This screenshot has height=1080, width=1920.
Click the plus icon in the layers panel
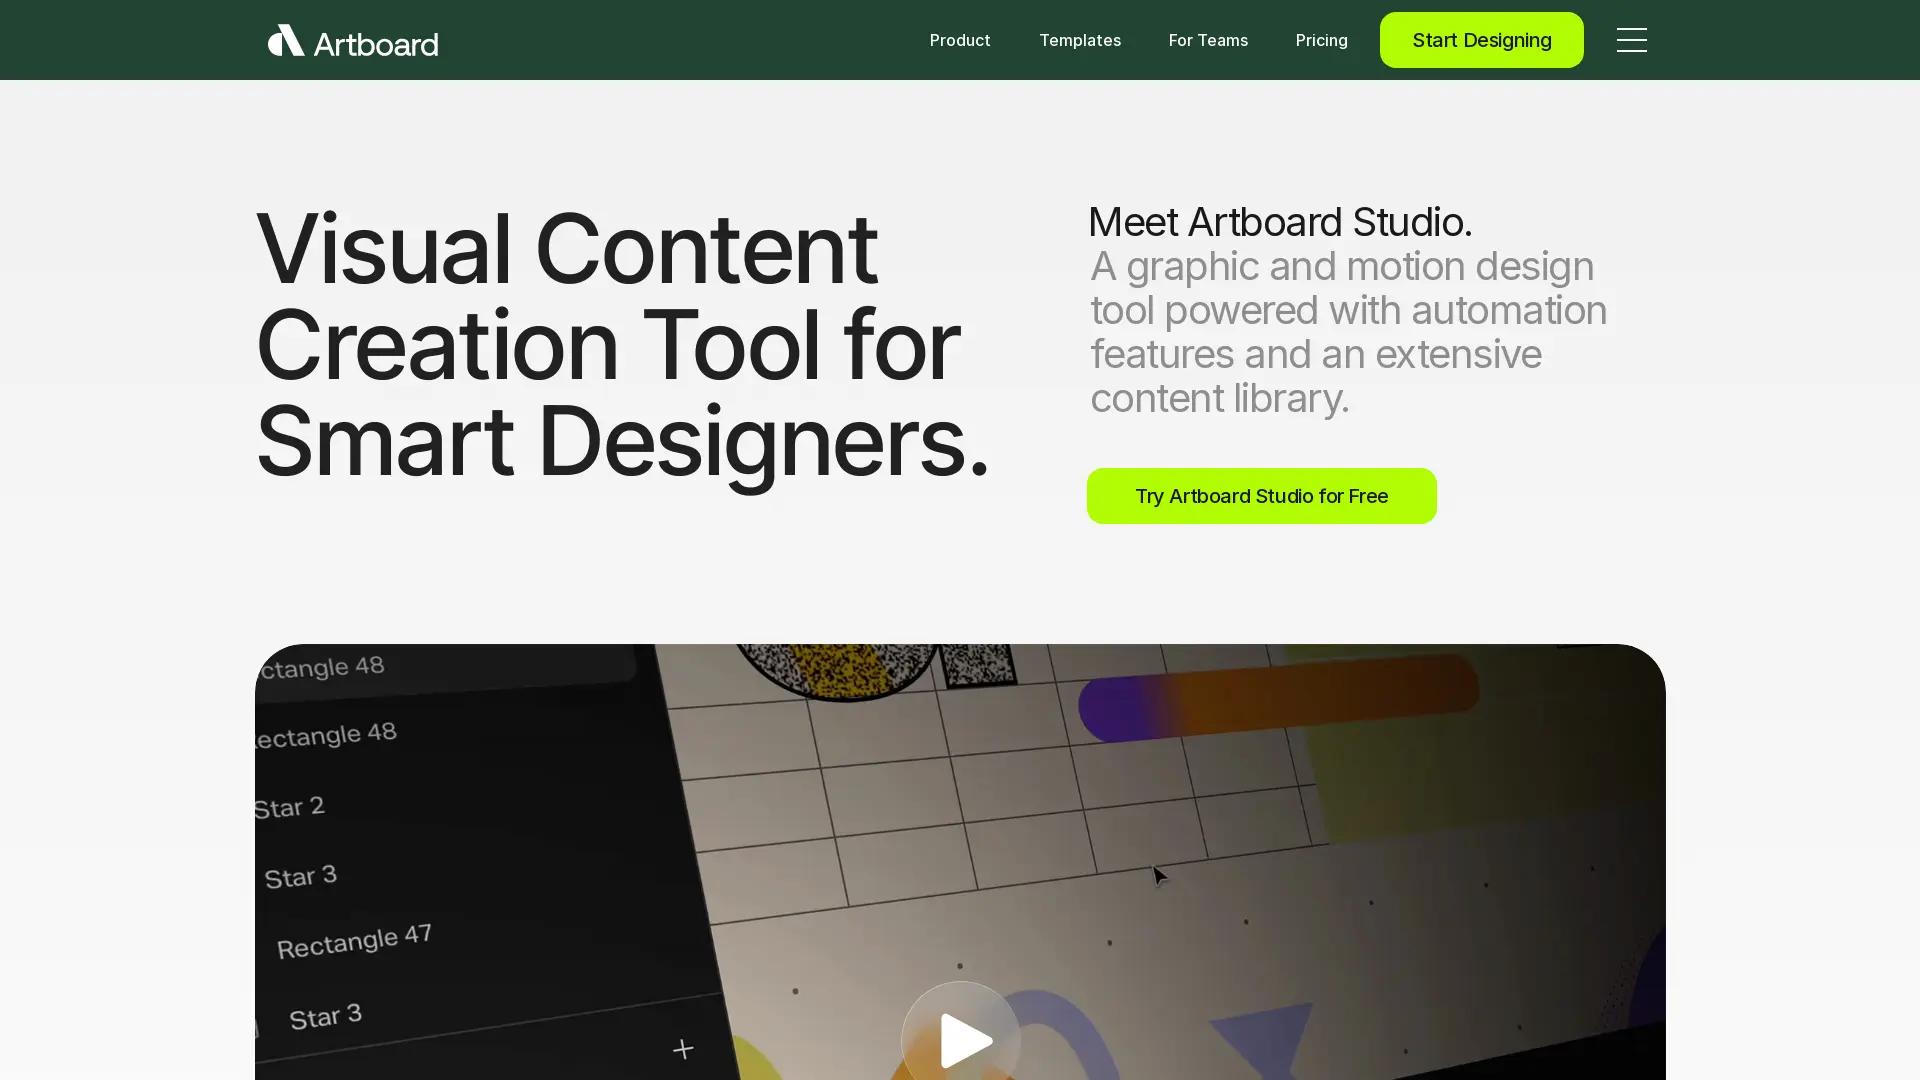683,1049
